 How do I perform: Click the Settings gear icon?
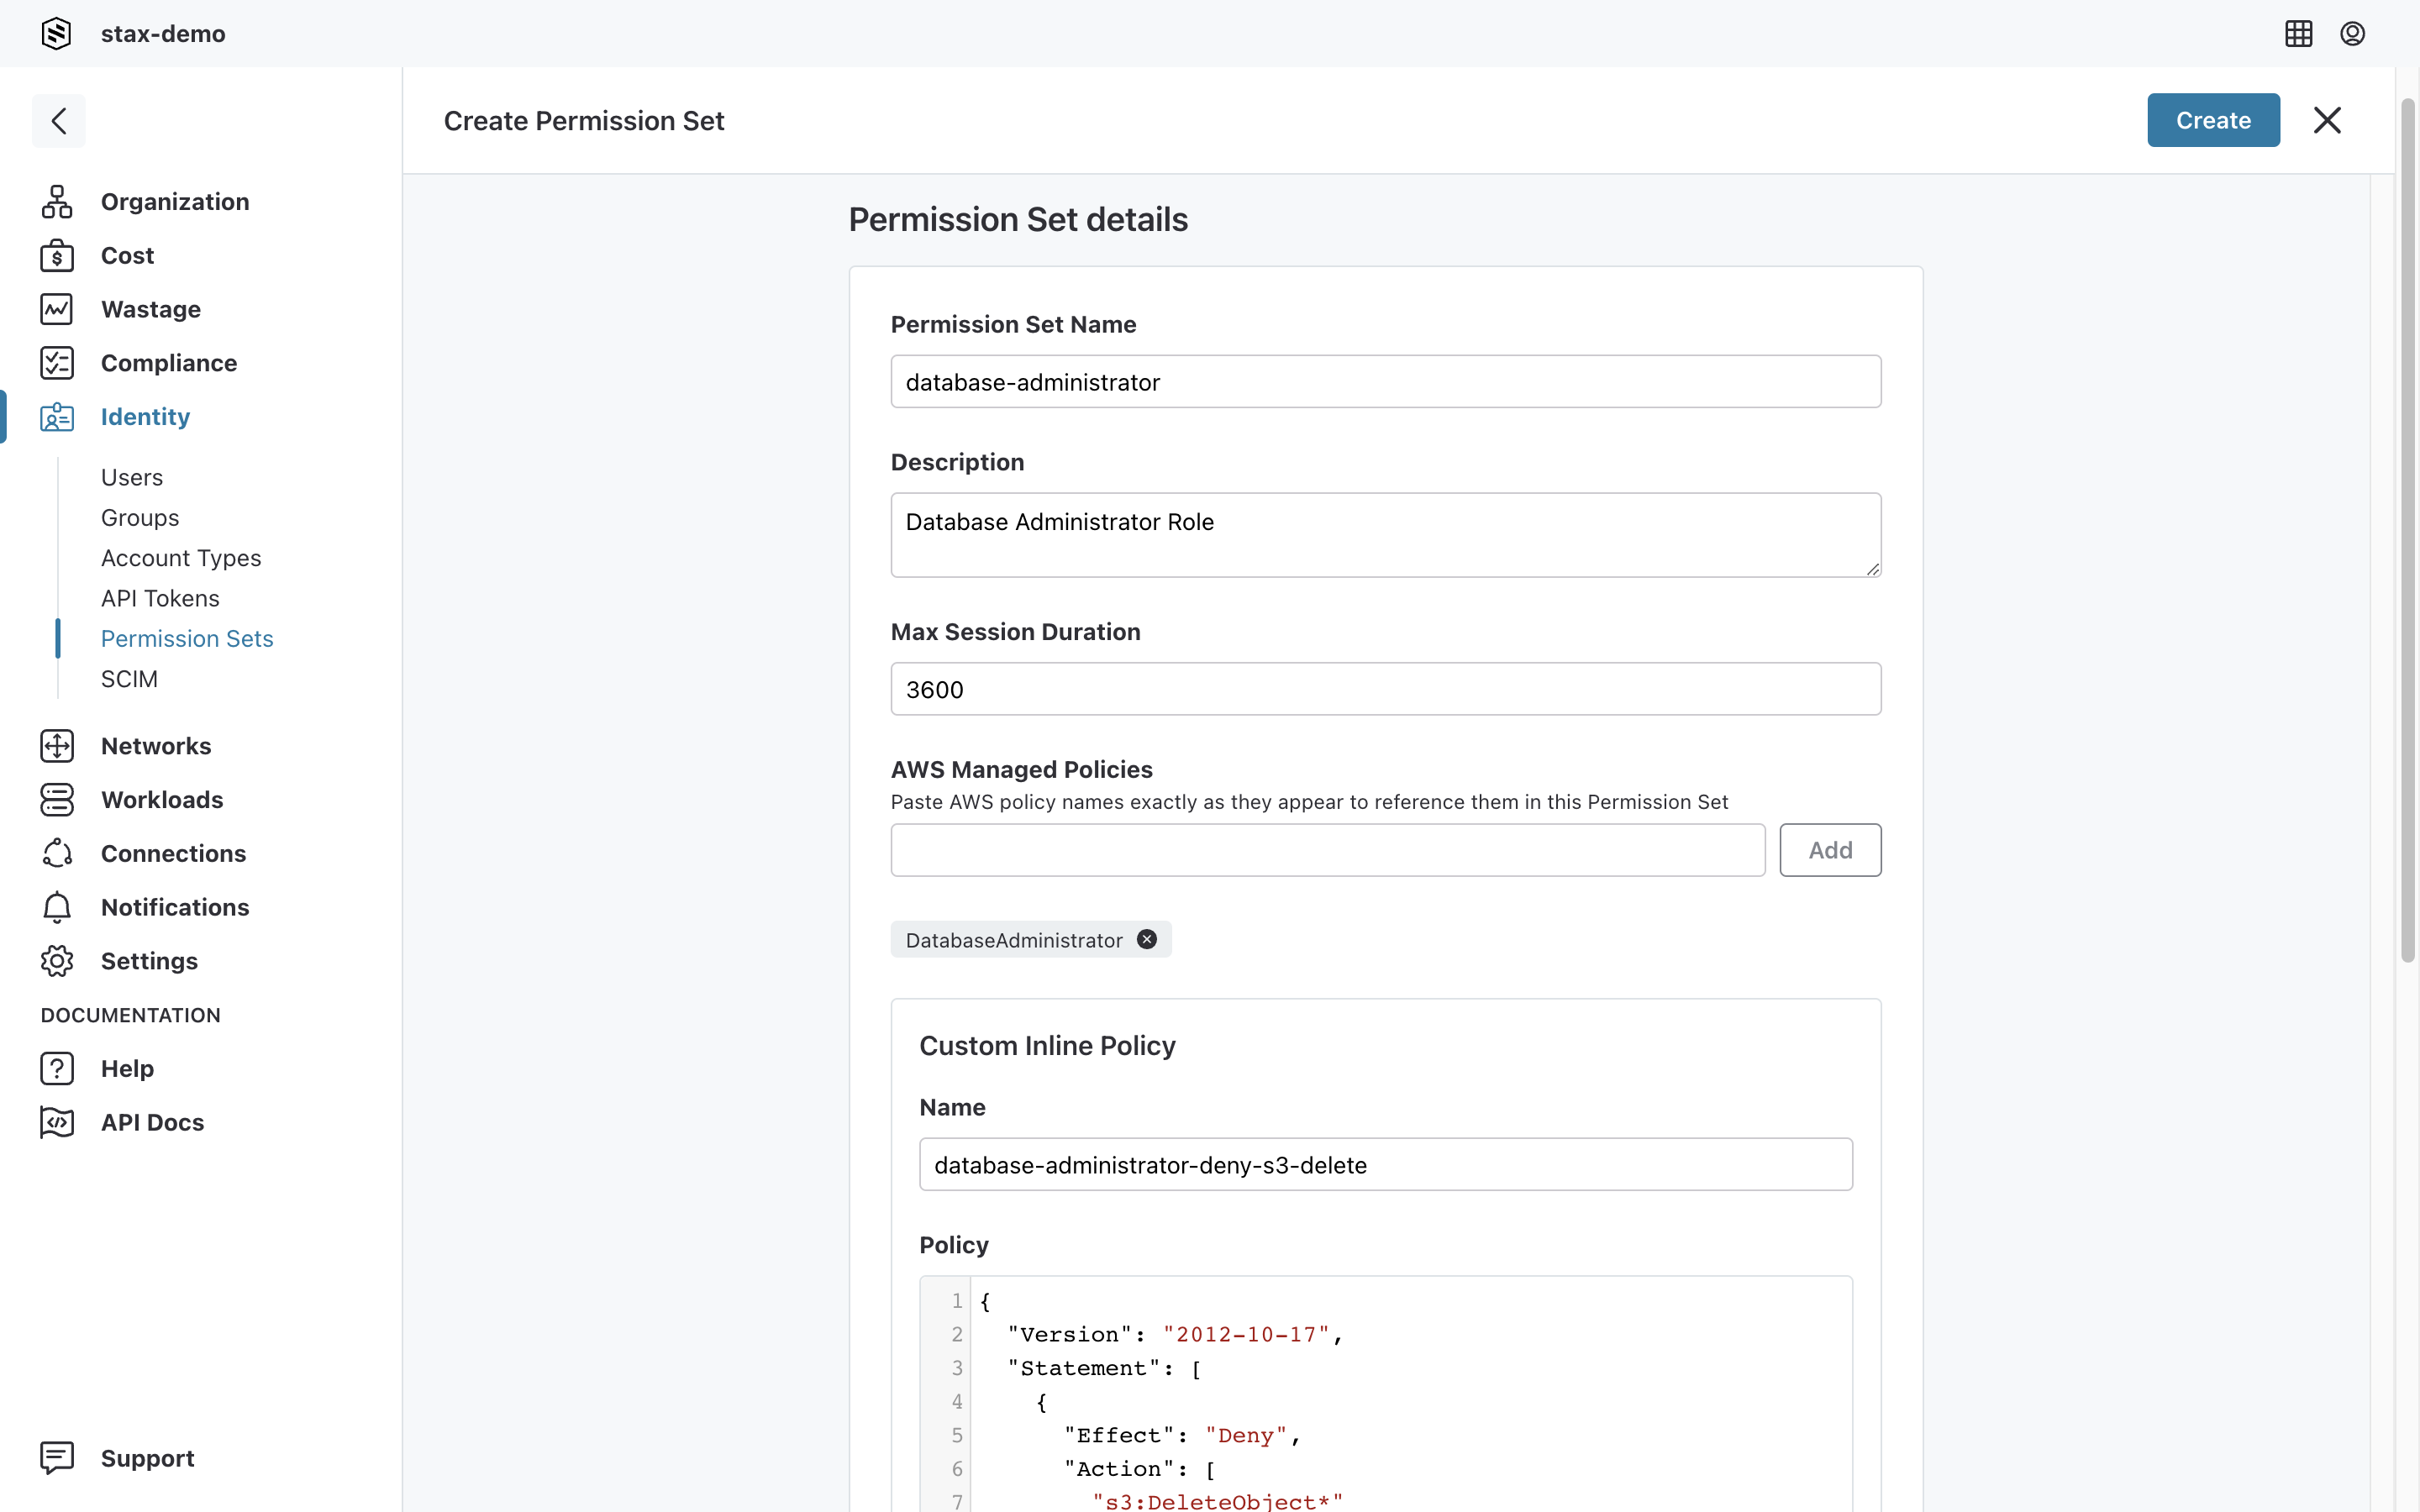coord(57,960)
